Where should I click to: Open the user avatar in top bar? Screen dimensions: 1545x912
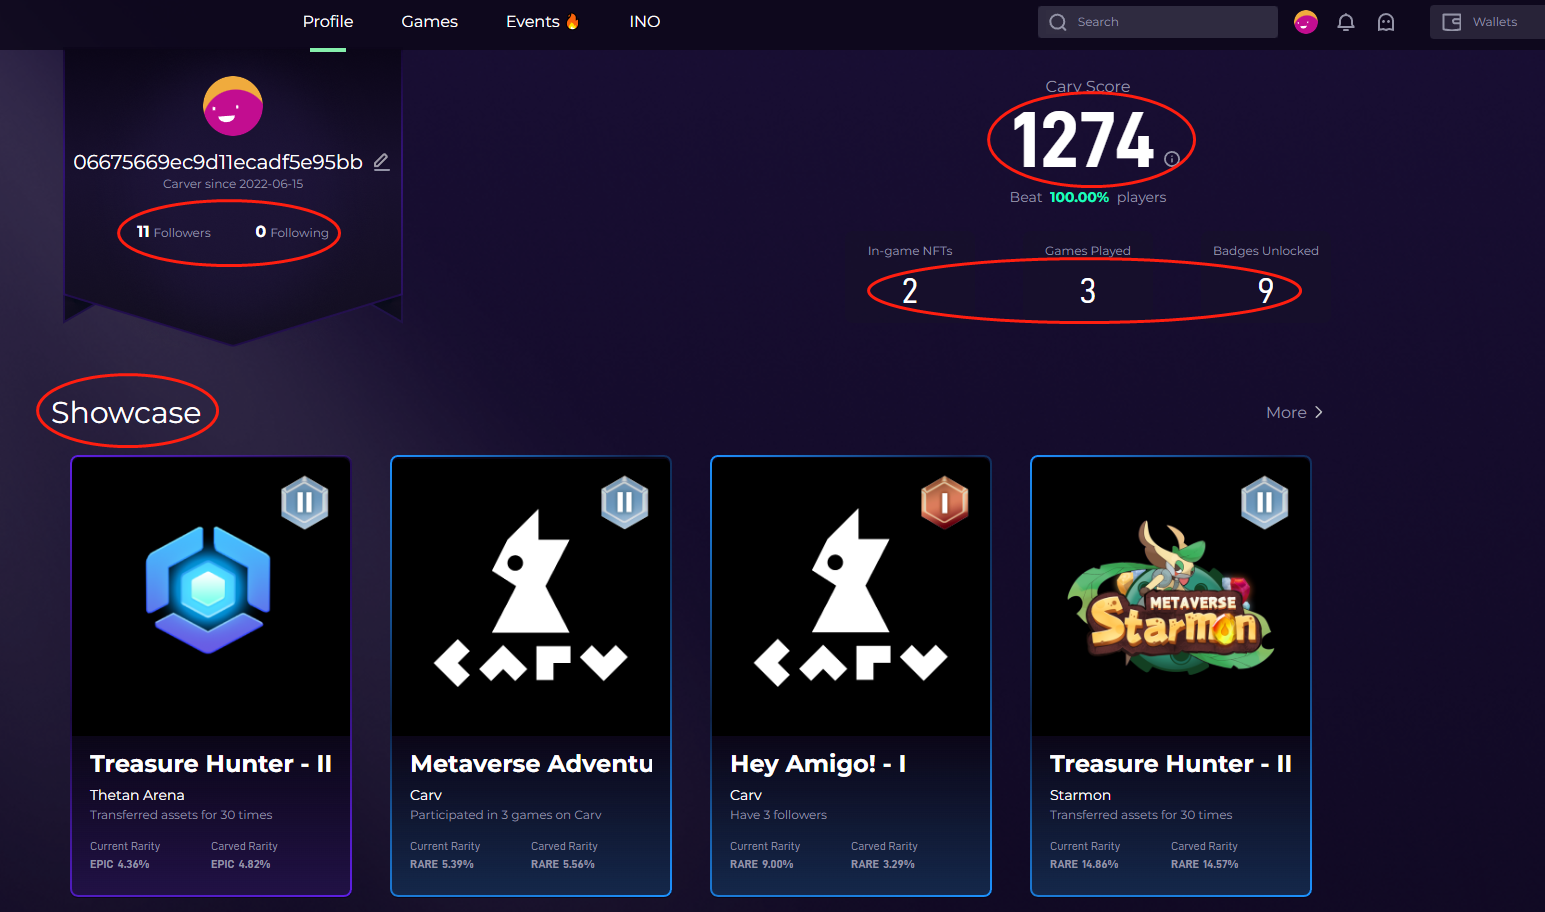coord(1306,22)
